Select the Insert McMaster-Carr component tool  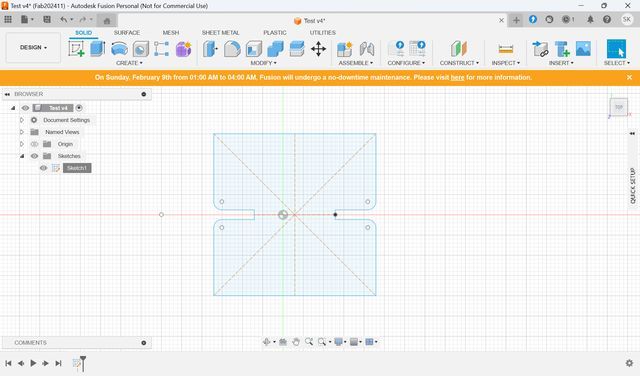pos(562,49)
